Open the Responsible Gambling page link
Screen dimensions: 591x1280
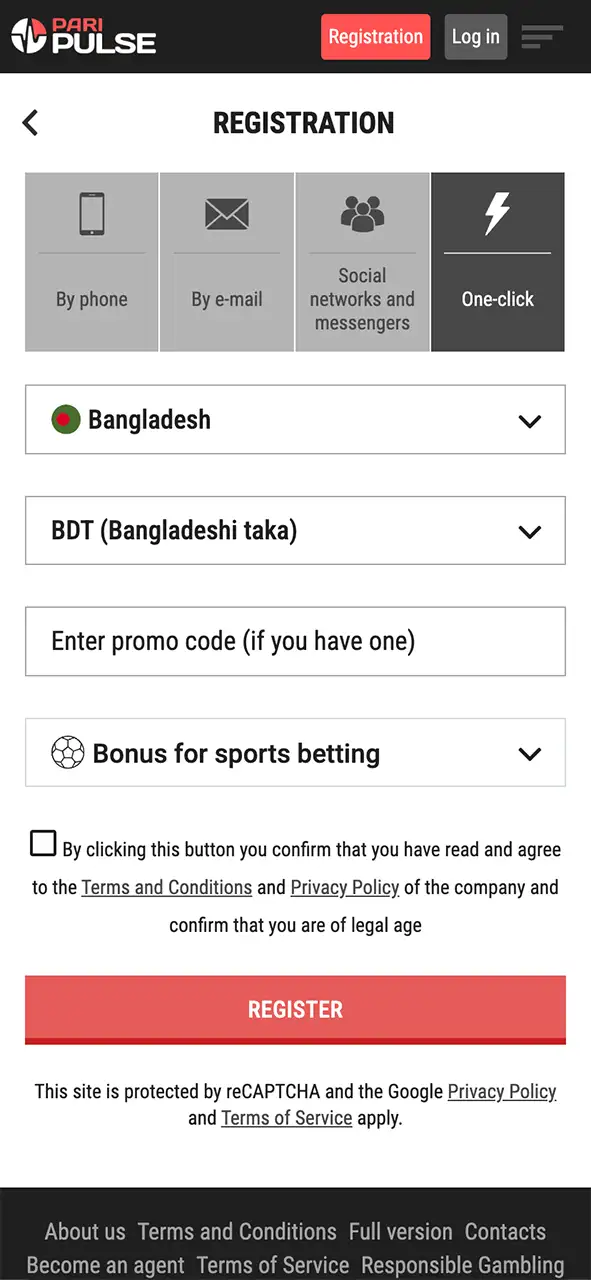462,1264
